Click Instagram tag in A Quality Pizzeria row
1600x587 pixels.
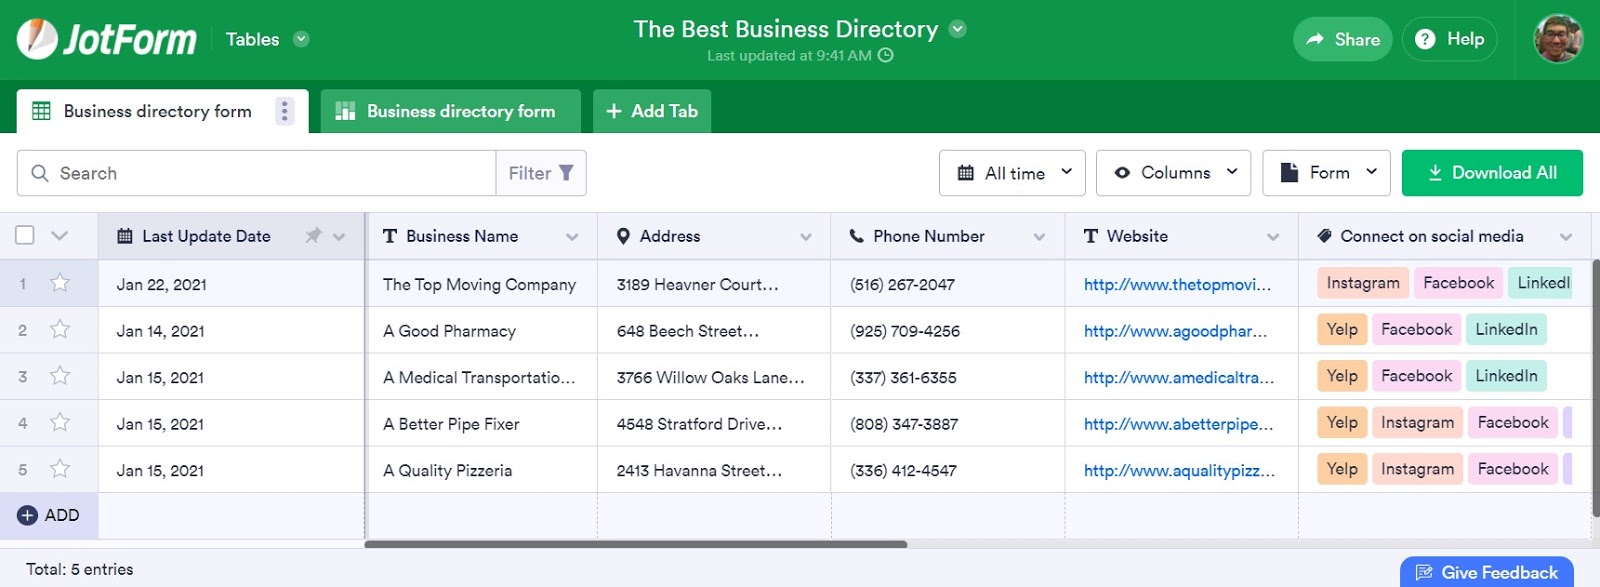click(1417, 469)
